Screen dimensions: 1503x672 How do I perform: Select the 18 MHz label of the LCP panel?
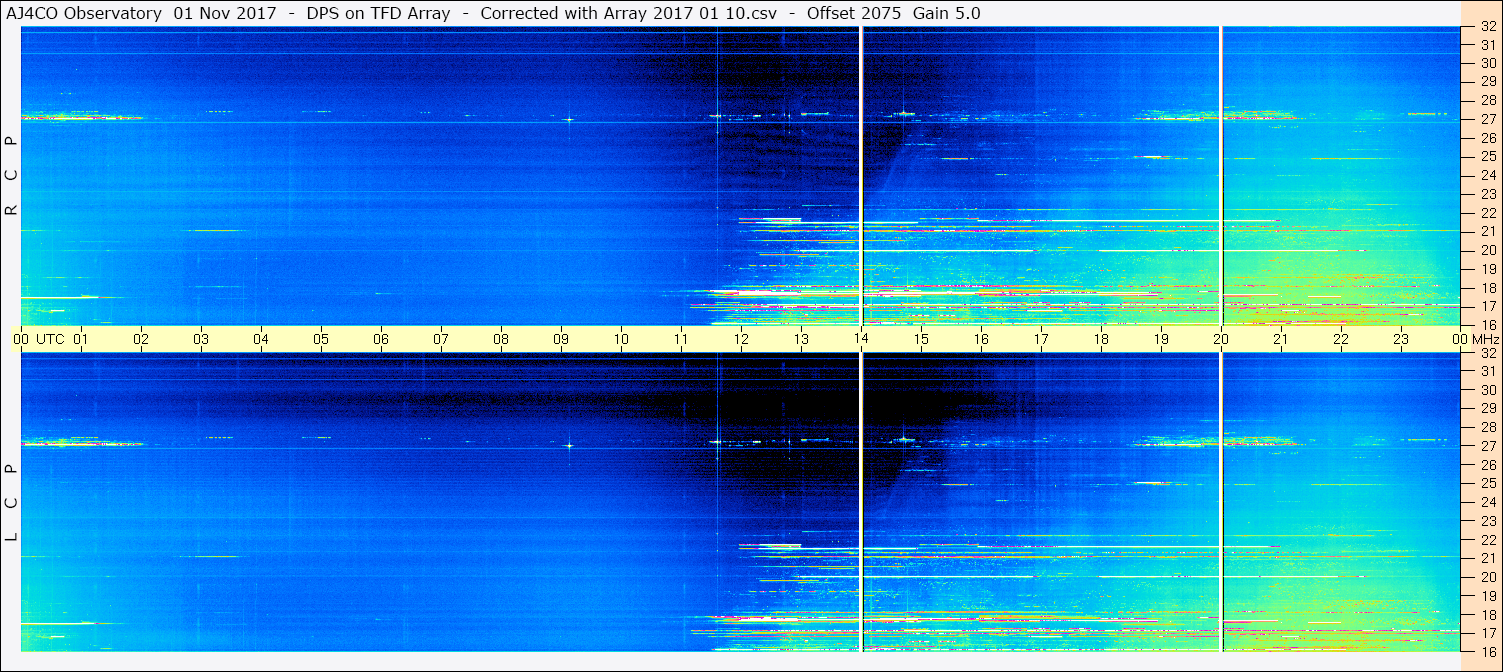coord(1488,614)
